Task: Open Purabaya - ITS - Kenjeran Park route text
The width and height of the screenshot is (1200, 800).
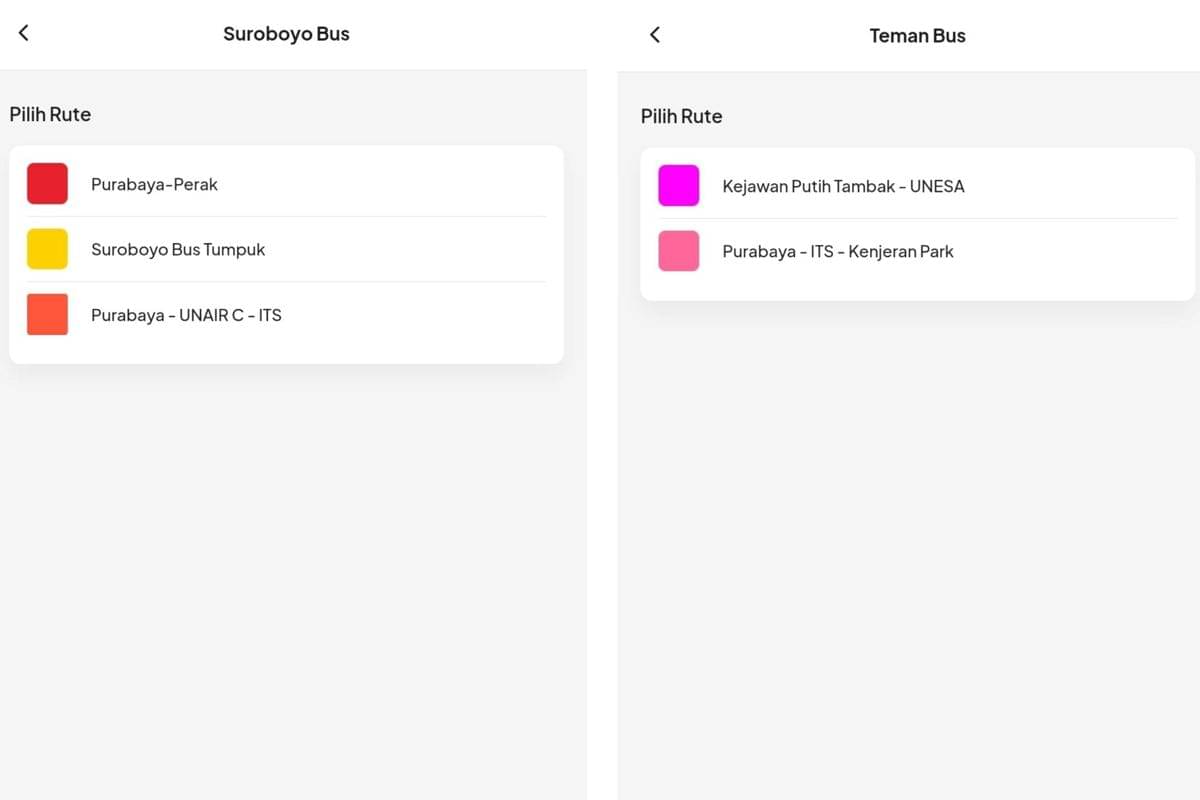Action: click(838, 252)
